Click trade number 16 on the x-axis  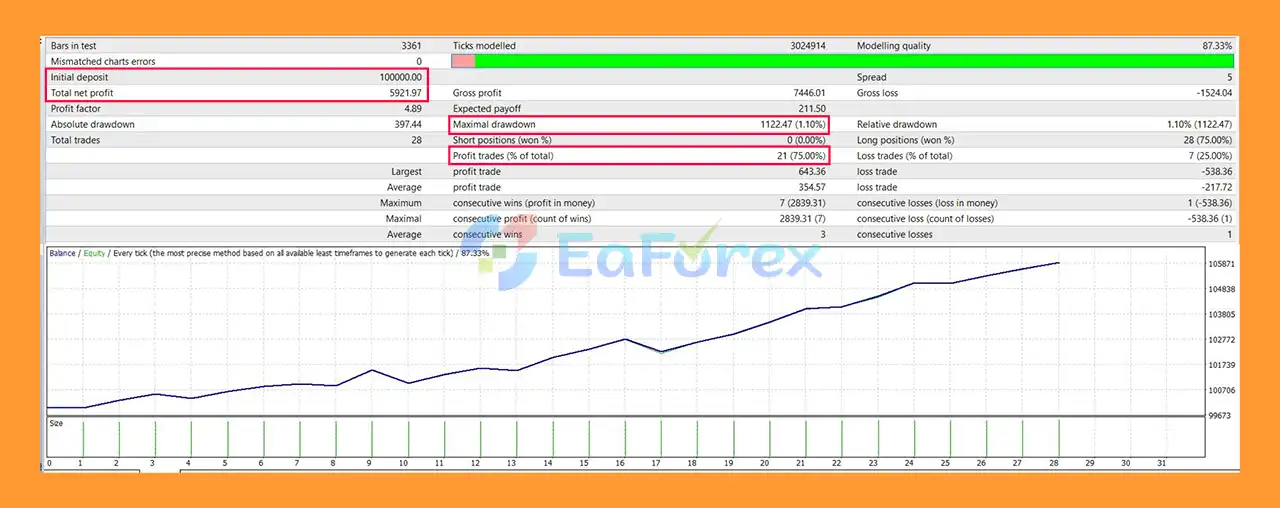(620, 463)
